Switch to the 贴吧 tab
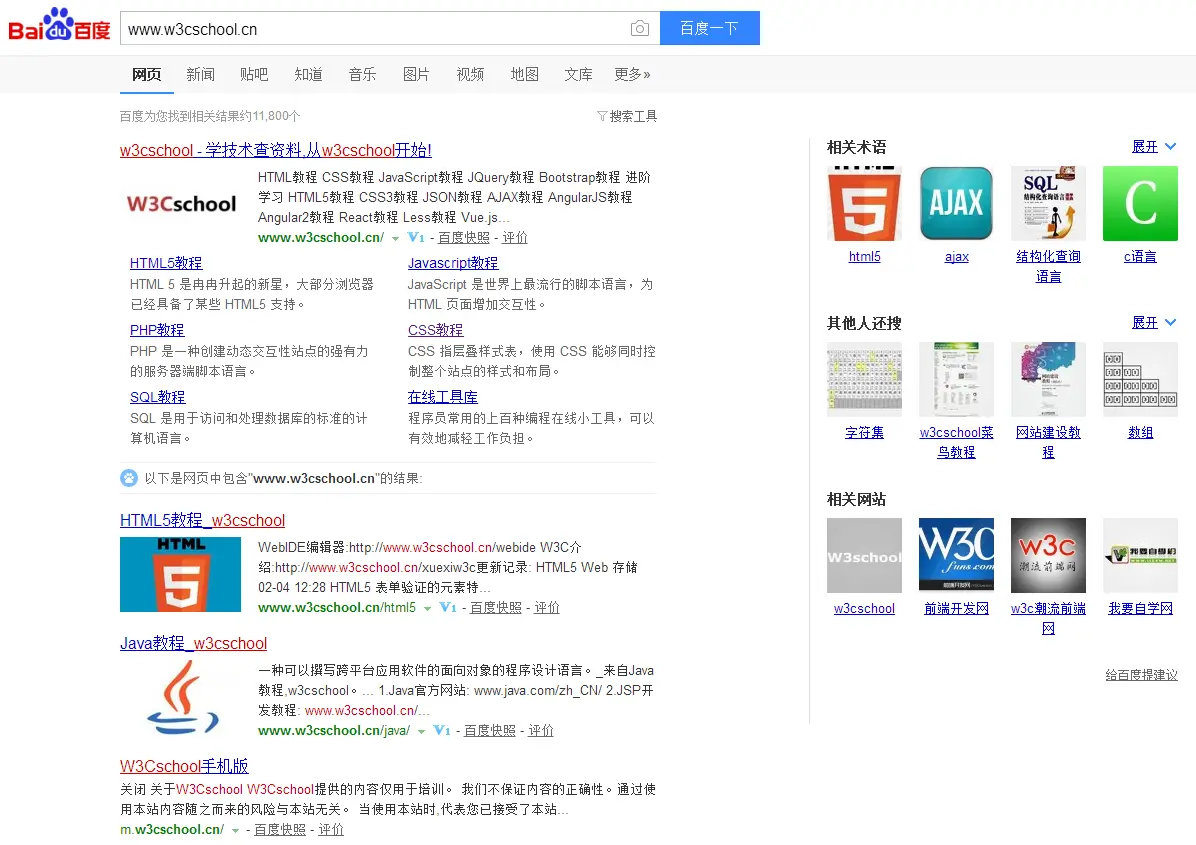This screenshot has width=1196, height=845. pos(254,74)
